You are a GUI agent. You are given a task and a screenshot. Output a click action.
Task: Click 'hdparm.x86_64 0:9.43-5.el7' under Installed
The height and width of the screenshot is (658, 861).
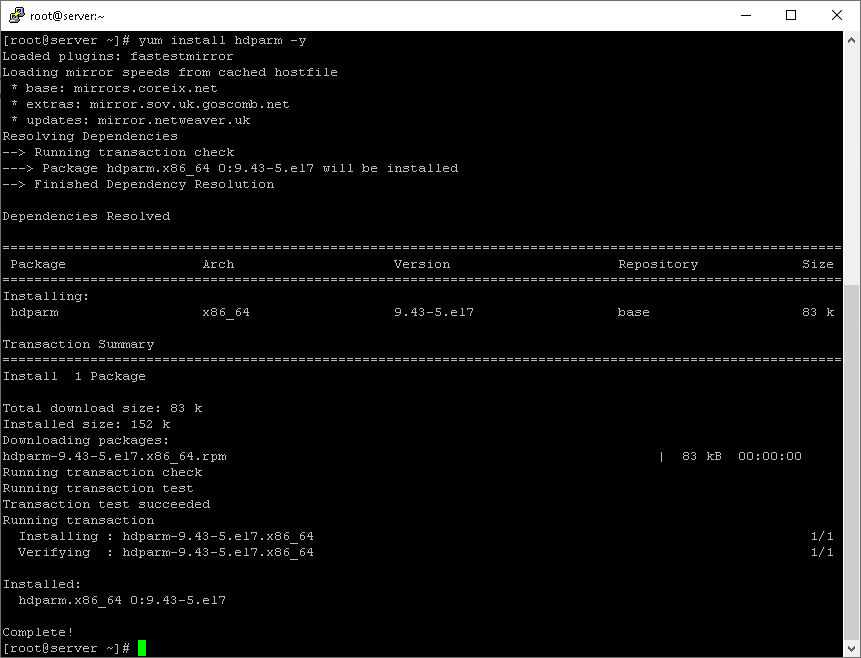point(122,600)
